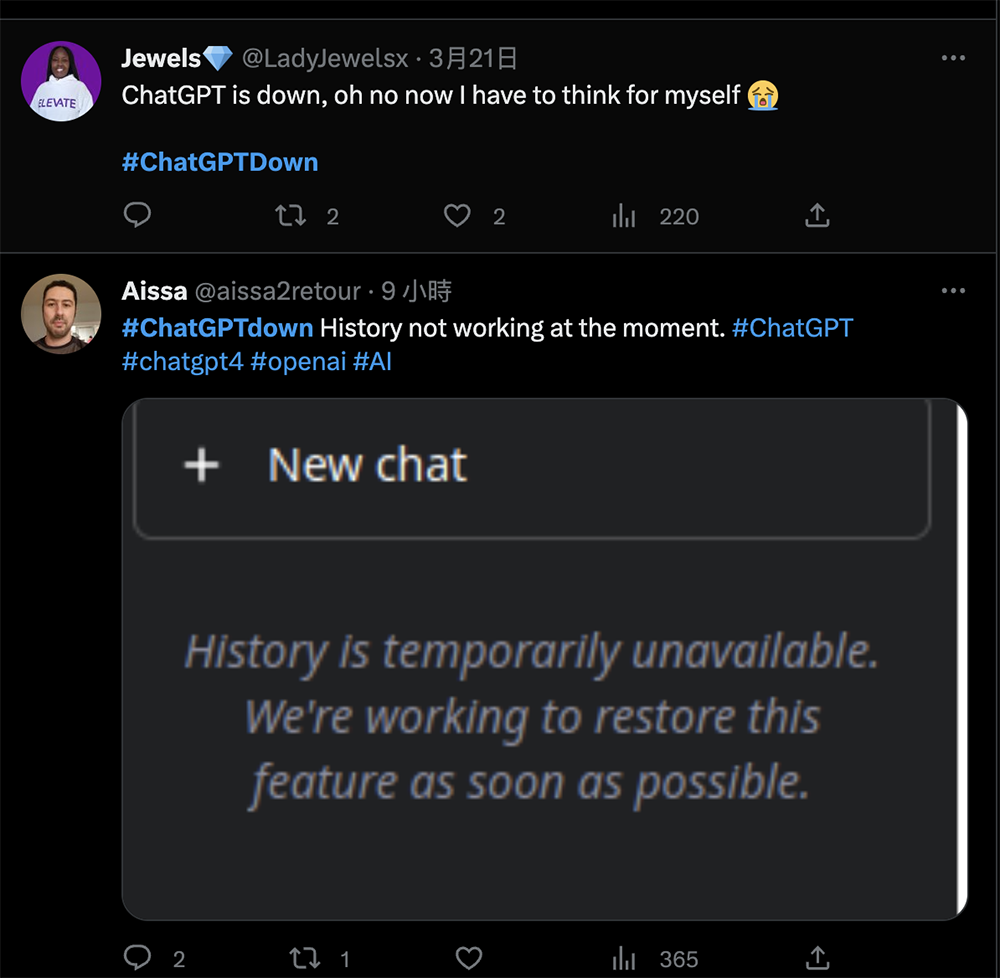Open Aissa's profile via his avatar
Image resolution: width=1000 pixels, height=978 pixels.
(x=61, y=313)
